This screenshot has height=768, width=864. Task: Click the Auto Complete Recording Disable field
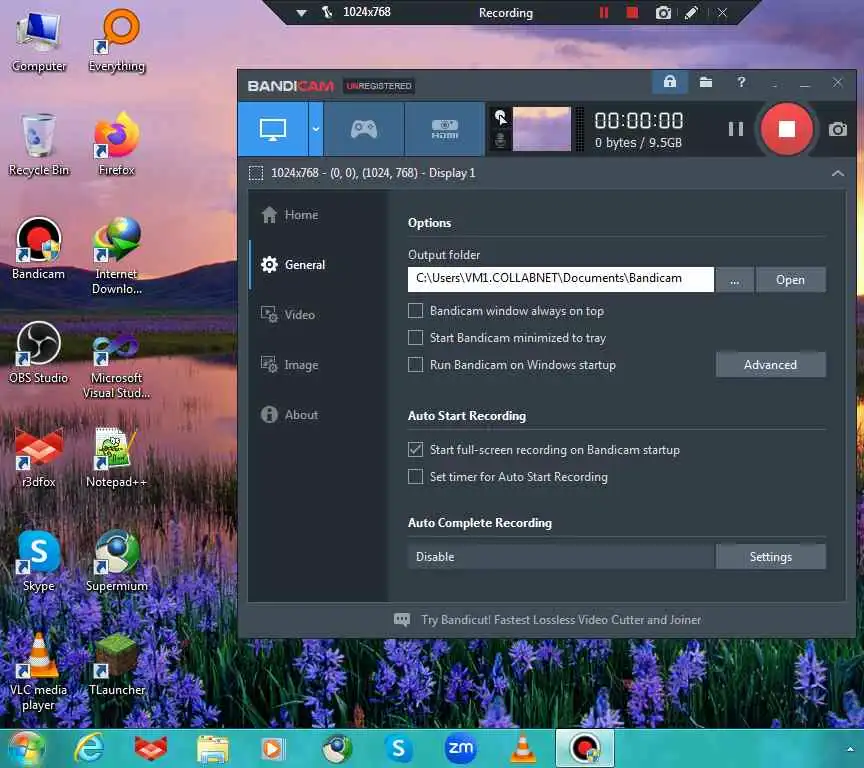pos(561,556)
